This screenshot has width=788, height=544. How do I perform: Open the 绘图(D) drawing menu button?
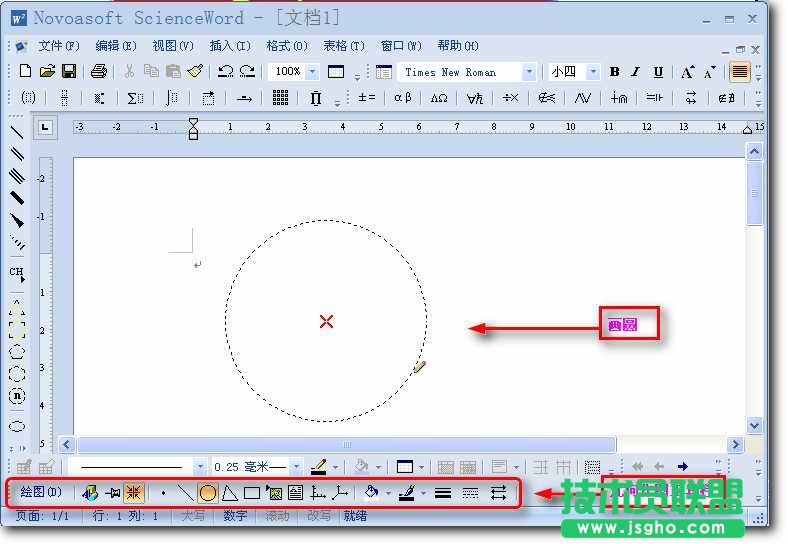pos(41,491)
